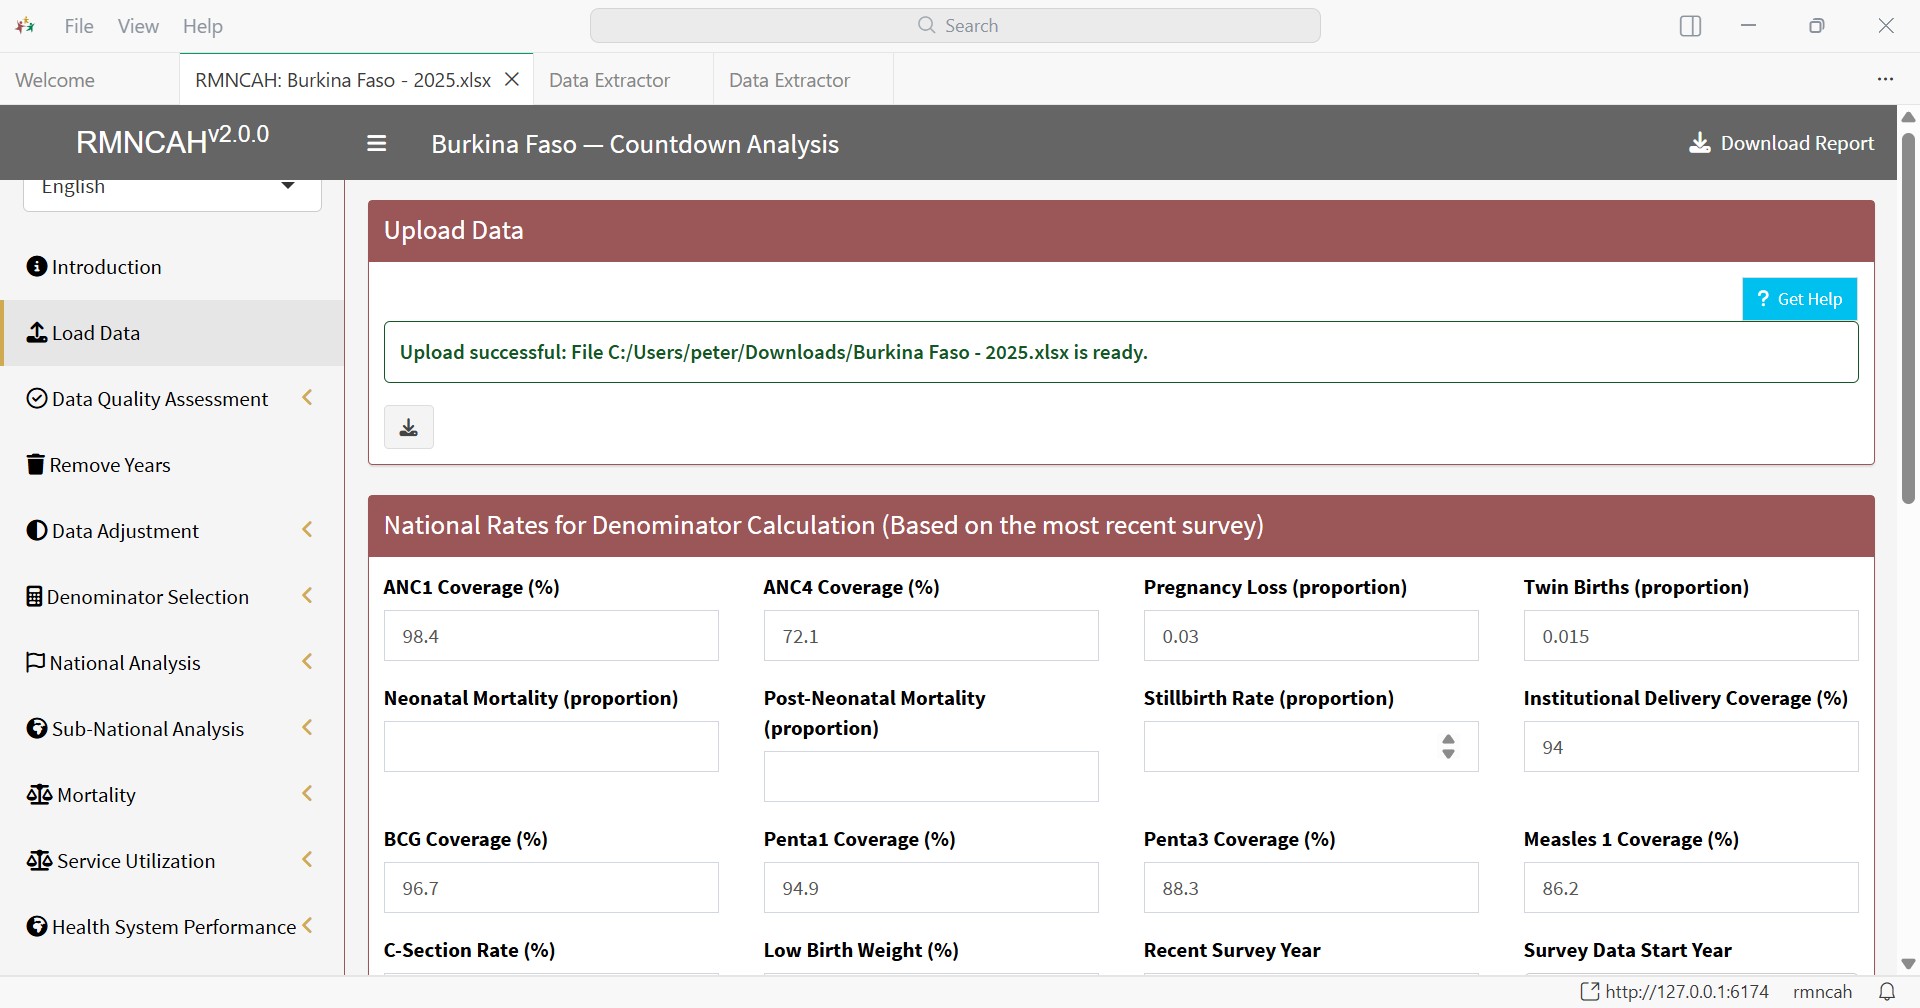This screenshot has height=1008, width=1920.
Task: Click the Get Help button
Action: 1799,299
